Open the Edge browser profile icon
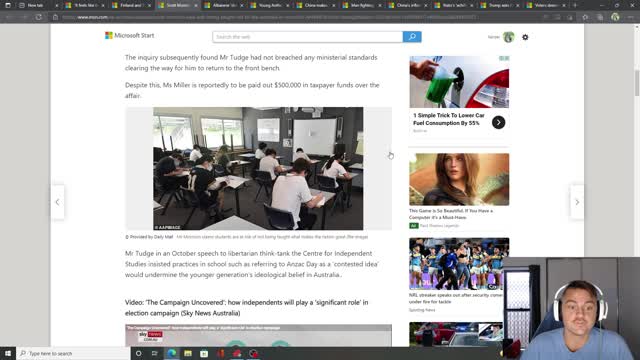The height and width of the screenshot is (360, 640). [615, 17]
